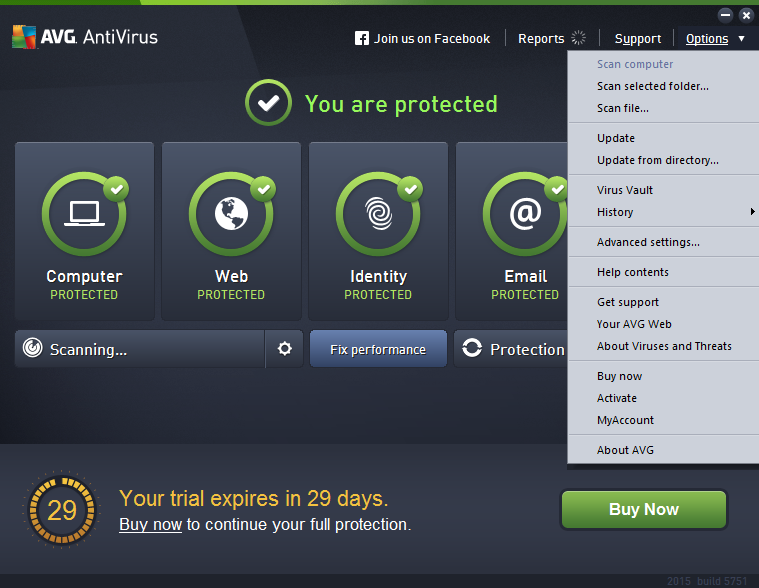Open Virus Vault from menu
The width and height of the screenshot is (759, 588).
click(x=663, y=190)
